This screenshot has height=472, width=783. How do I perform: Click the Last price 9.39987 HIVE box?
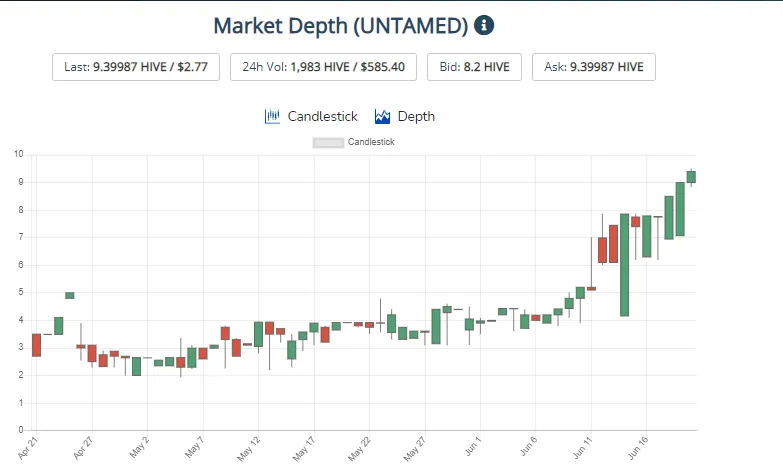coord(136,67)
